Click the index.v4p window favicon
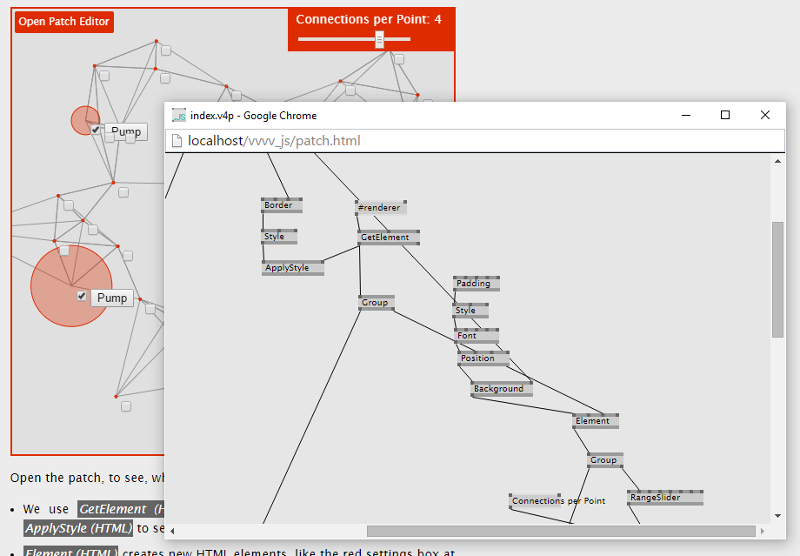Image resolution: width=800 pixels, height=556 pixels. [x=179, y=116]
